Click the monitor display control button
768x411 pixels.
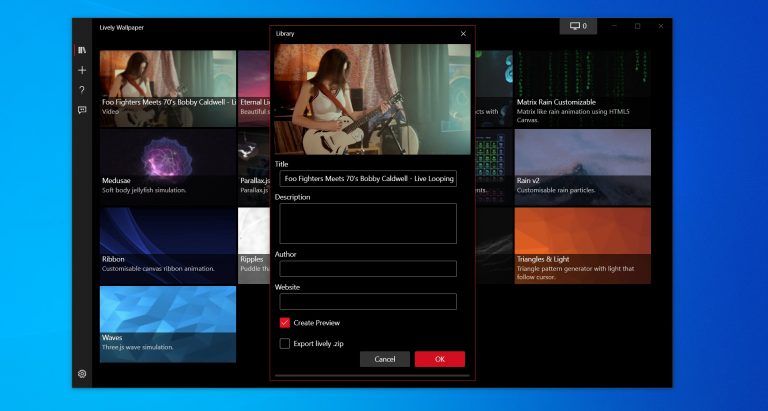pos(578,26)
